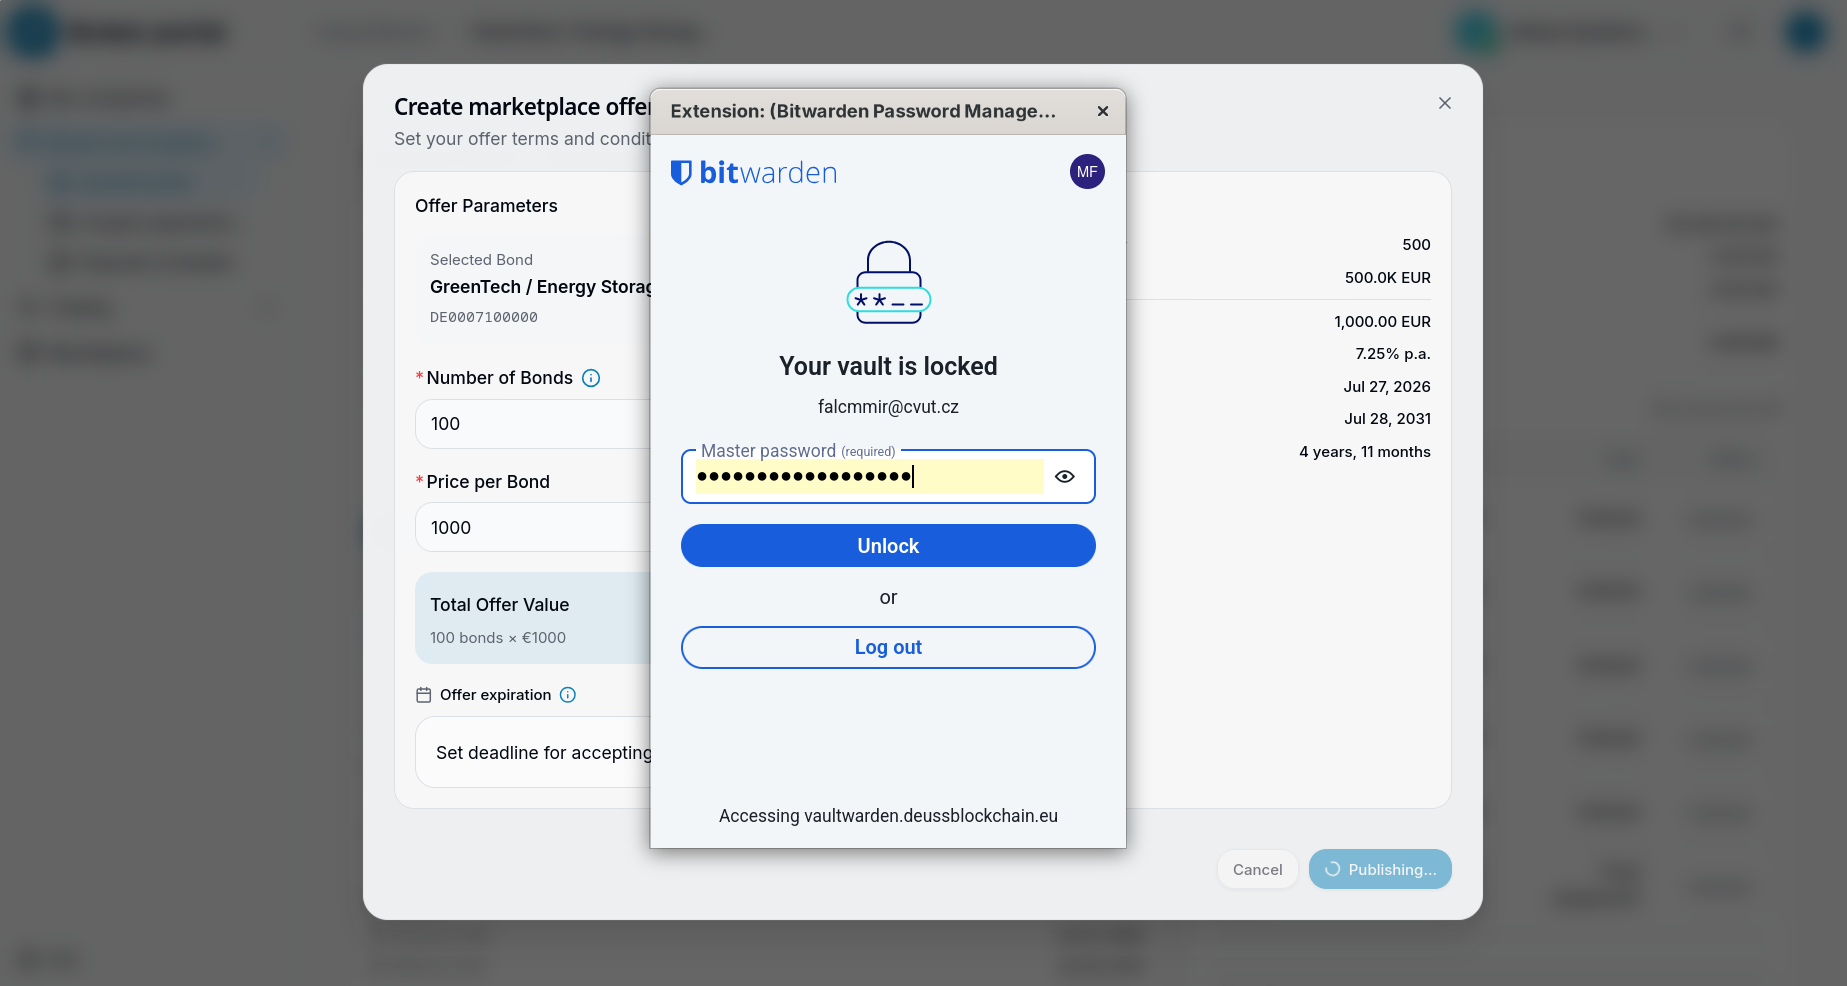This screenshot has width=1847, height=986.
Task: Click the Accessing vaultwarden.deussblockchain.eu text
Action: tap(888, 816)
